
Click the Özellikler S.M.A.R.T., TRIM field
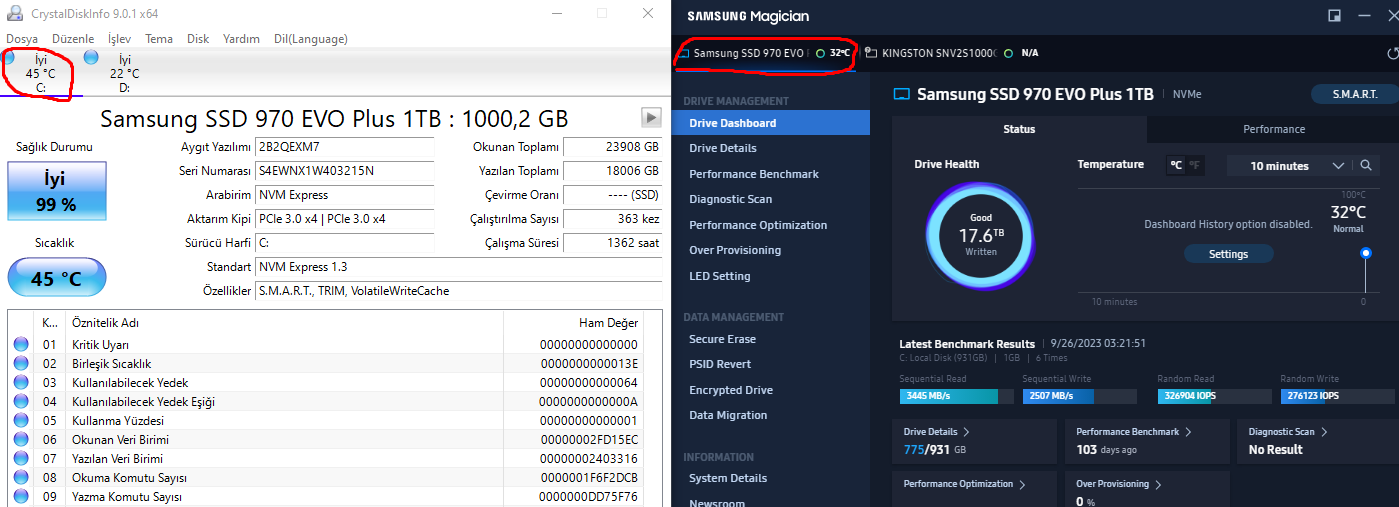pos(459,291)
